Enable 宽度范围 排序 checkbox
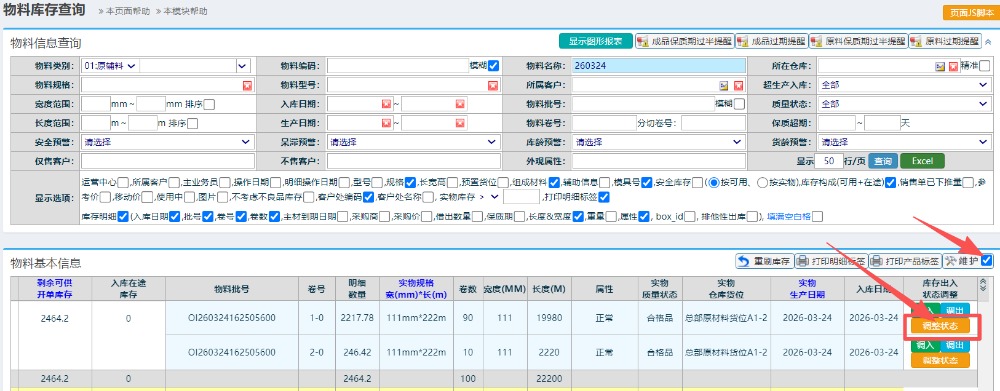This screenshot has height=391, width=1000. click(x=209, y=104)
